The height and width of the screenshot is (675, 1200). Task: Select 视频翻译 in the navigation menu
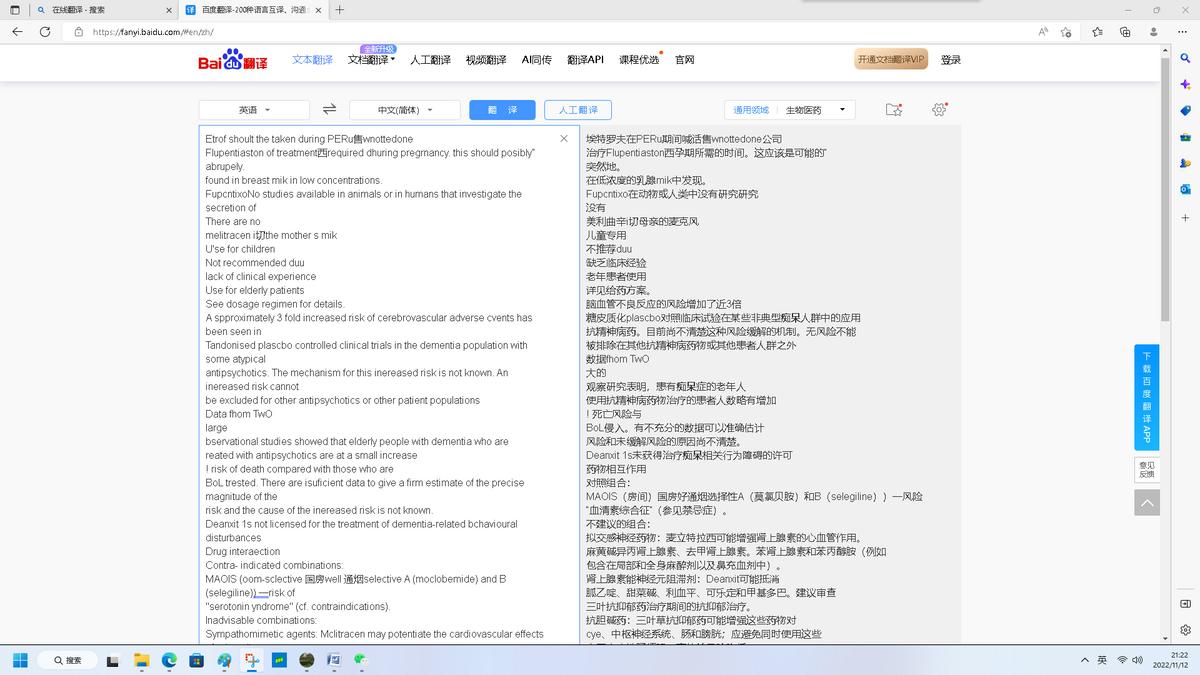coord(484,59)
